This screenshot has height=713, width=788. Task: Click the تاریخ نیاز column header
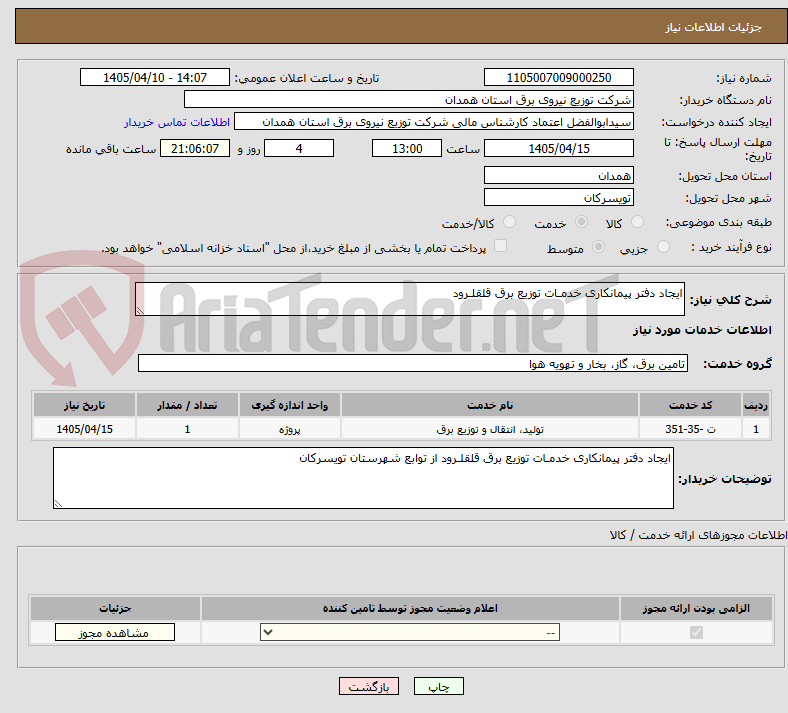click(x=84, y=405)
